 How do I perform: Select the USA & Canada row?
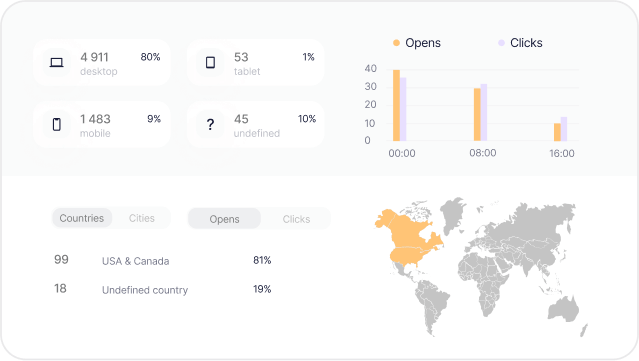coord(163,260)
